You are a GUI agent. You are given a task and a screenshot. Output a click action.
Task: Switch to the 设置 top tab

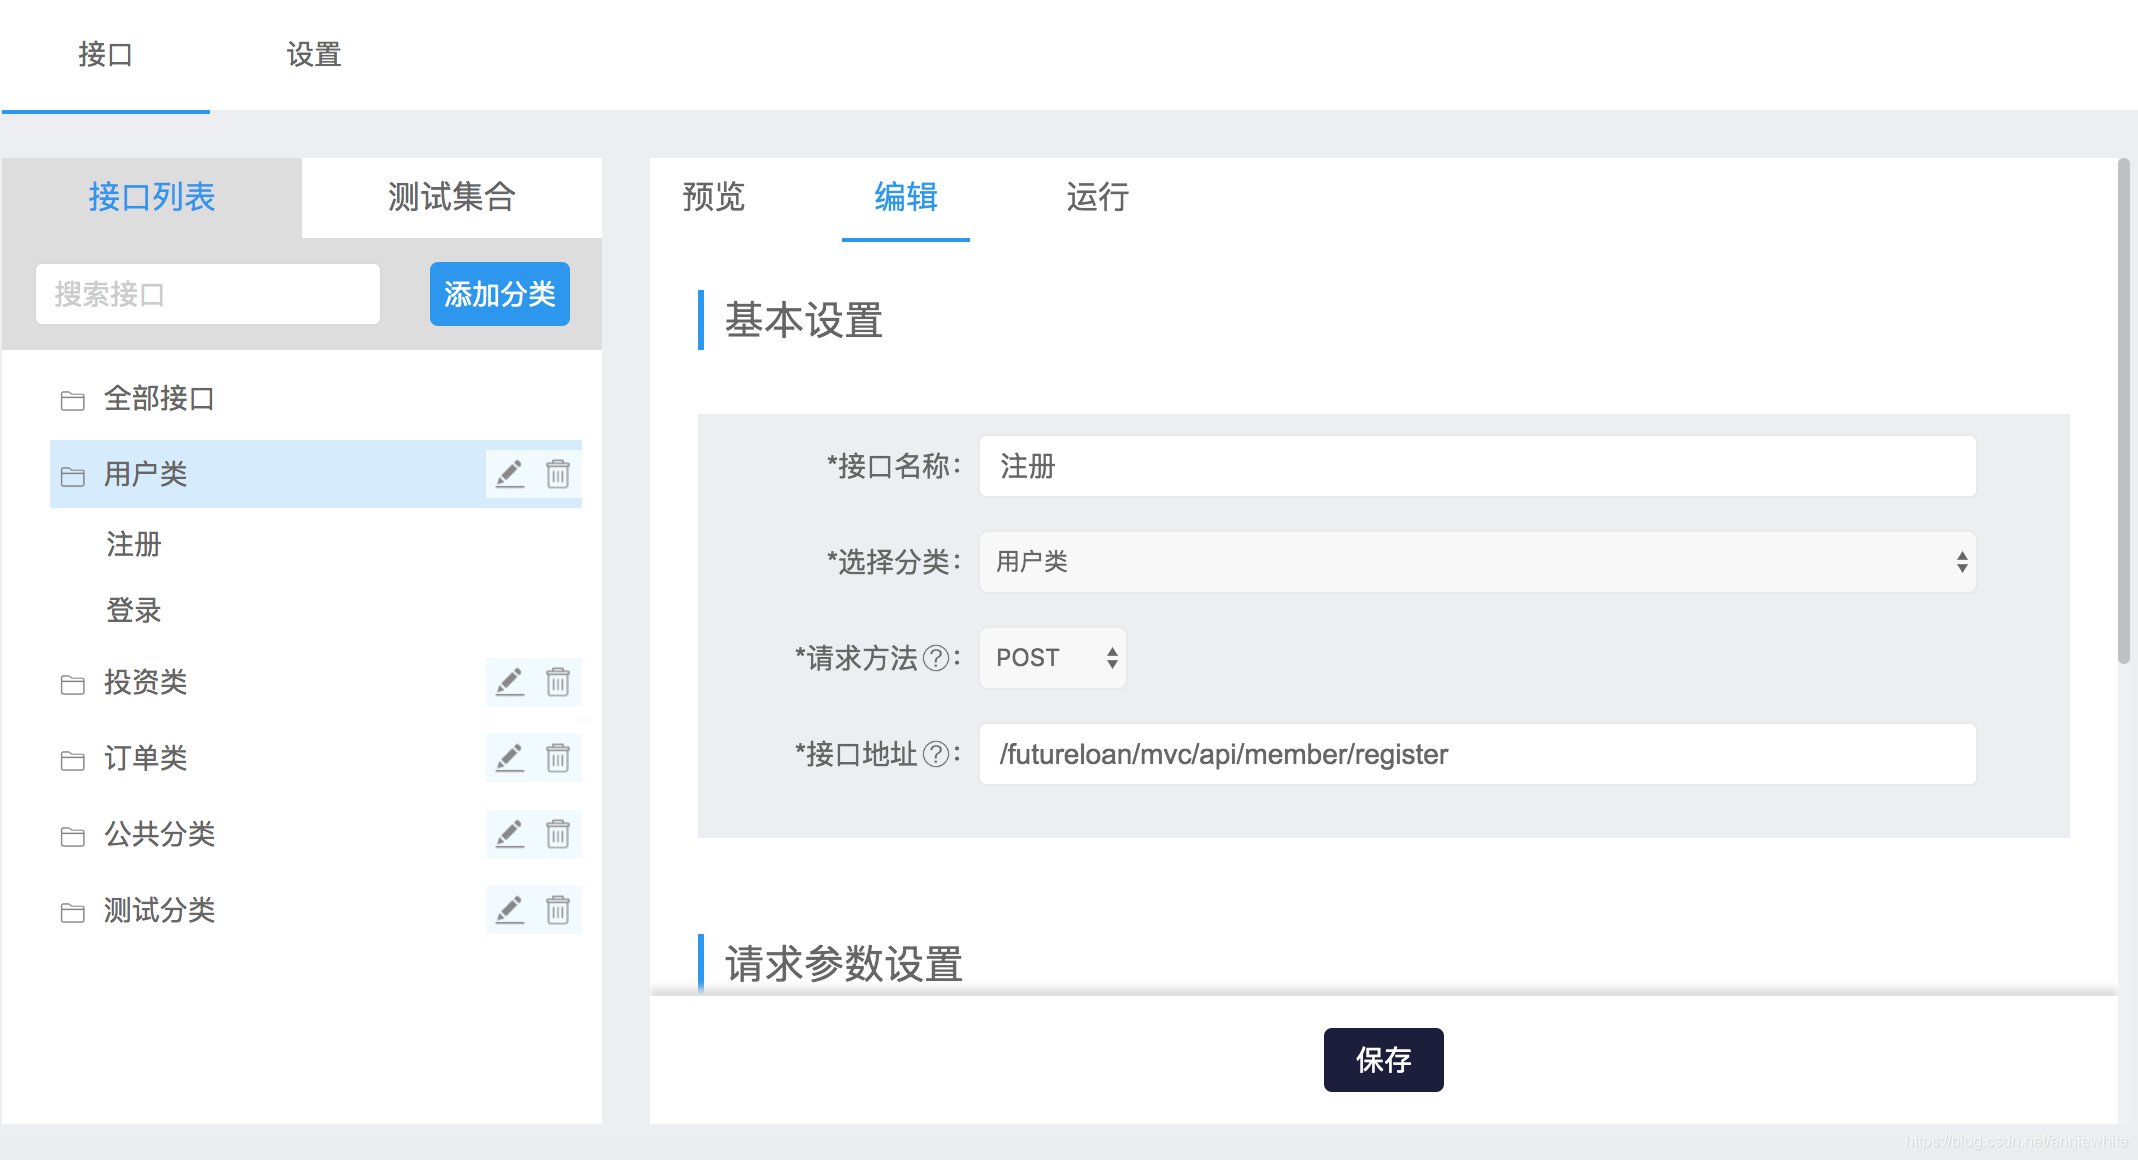tap(314, 55)
